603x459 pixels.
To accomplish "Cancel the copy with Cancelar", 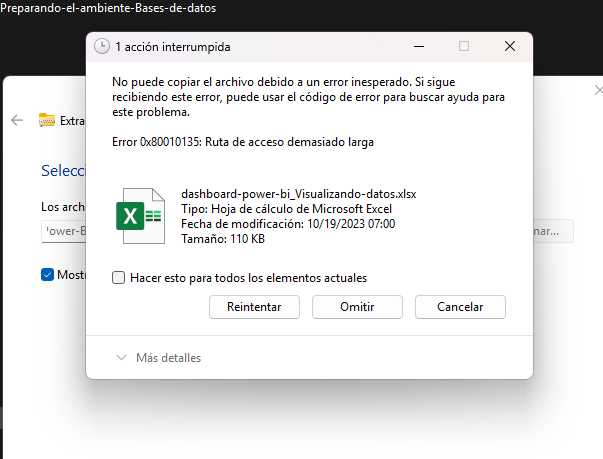I will pyautogui.click(x=460, y=307).
